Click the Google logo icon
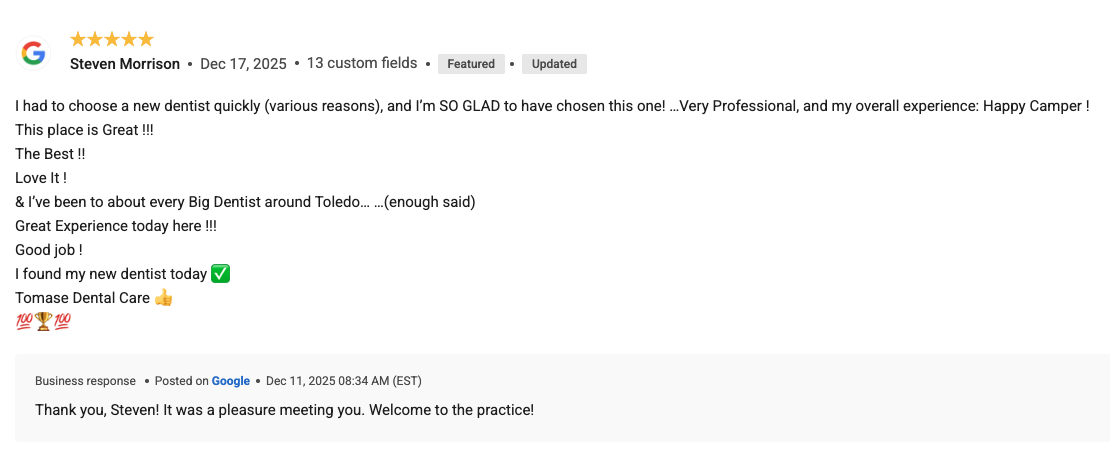The width and height of the screenshot is (1110, 453). pyautogui.click(x=33, y=53)
